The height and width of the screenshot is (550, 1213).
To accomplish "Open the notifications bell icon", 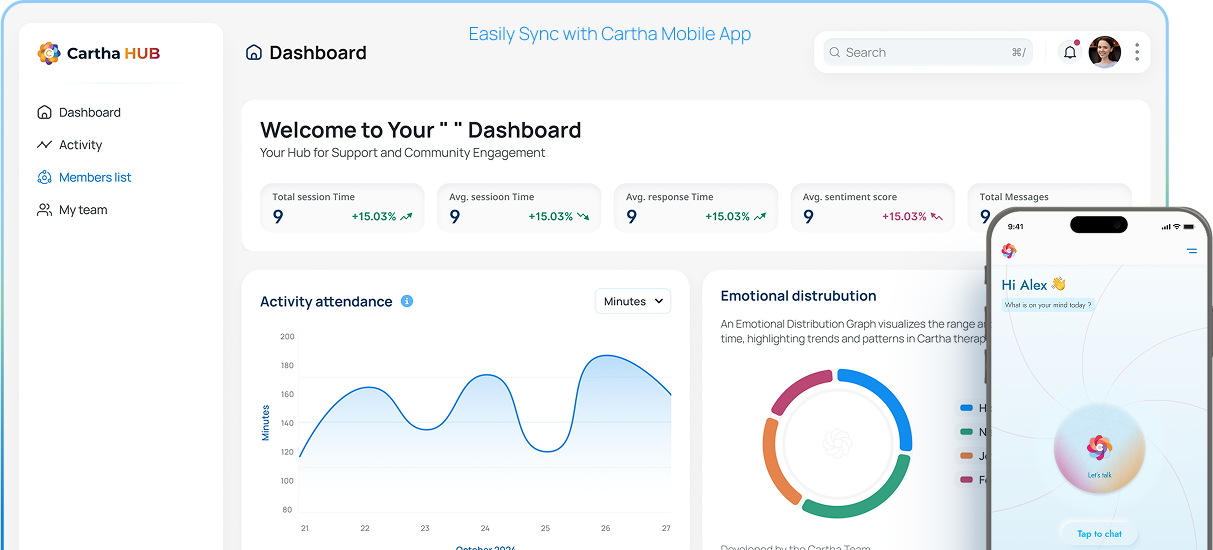I will [1070, 52].
